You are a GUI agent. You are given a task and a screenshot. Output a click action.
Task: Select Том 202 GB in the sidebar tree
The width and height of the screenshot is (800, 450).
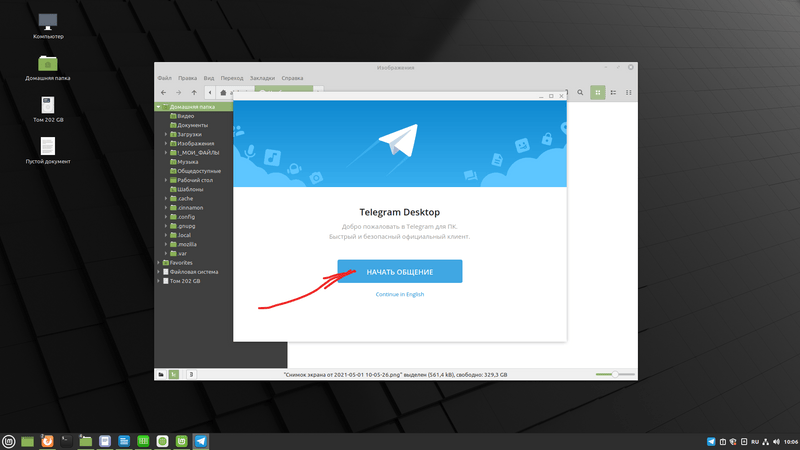coord(185,281)
